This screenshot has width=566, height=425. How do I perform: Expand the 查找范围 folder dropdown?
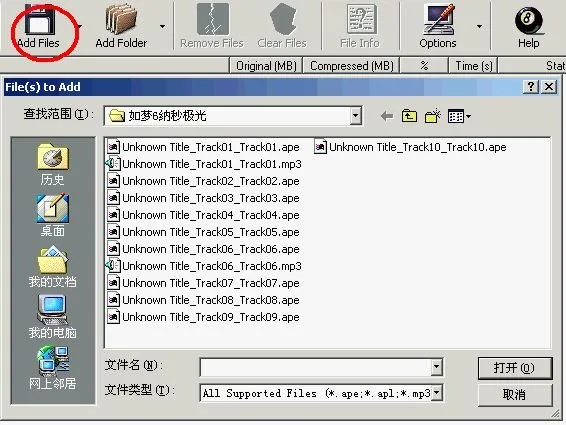356,116
